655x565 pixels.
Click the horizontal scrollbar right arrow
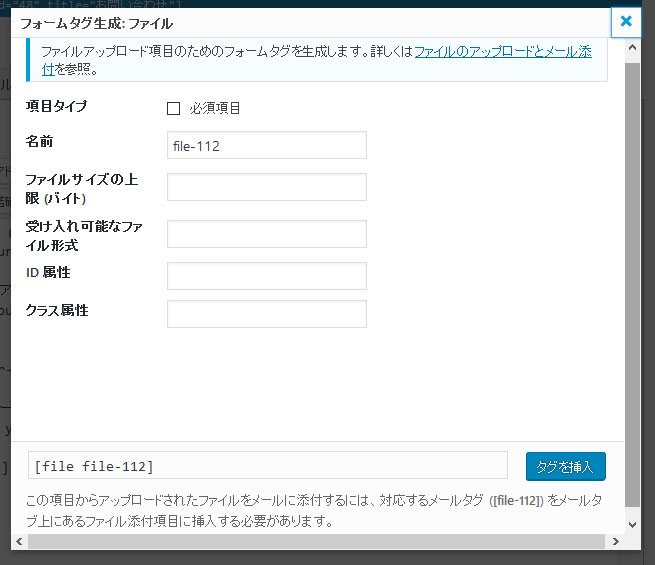(615, 542)
